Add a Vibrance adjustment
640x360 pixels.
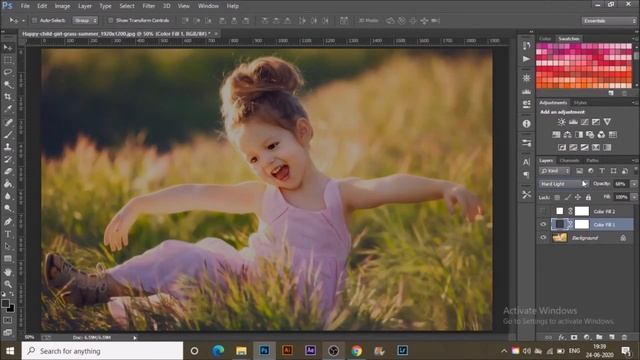[607, 122]
